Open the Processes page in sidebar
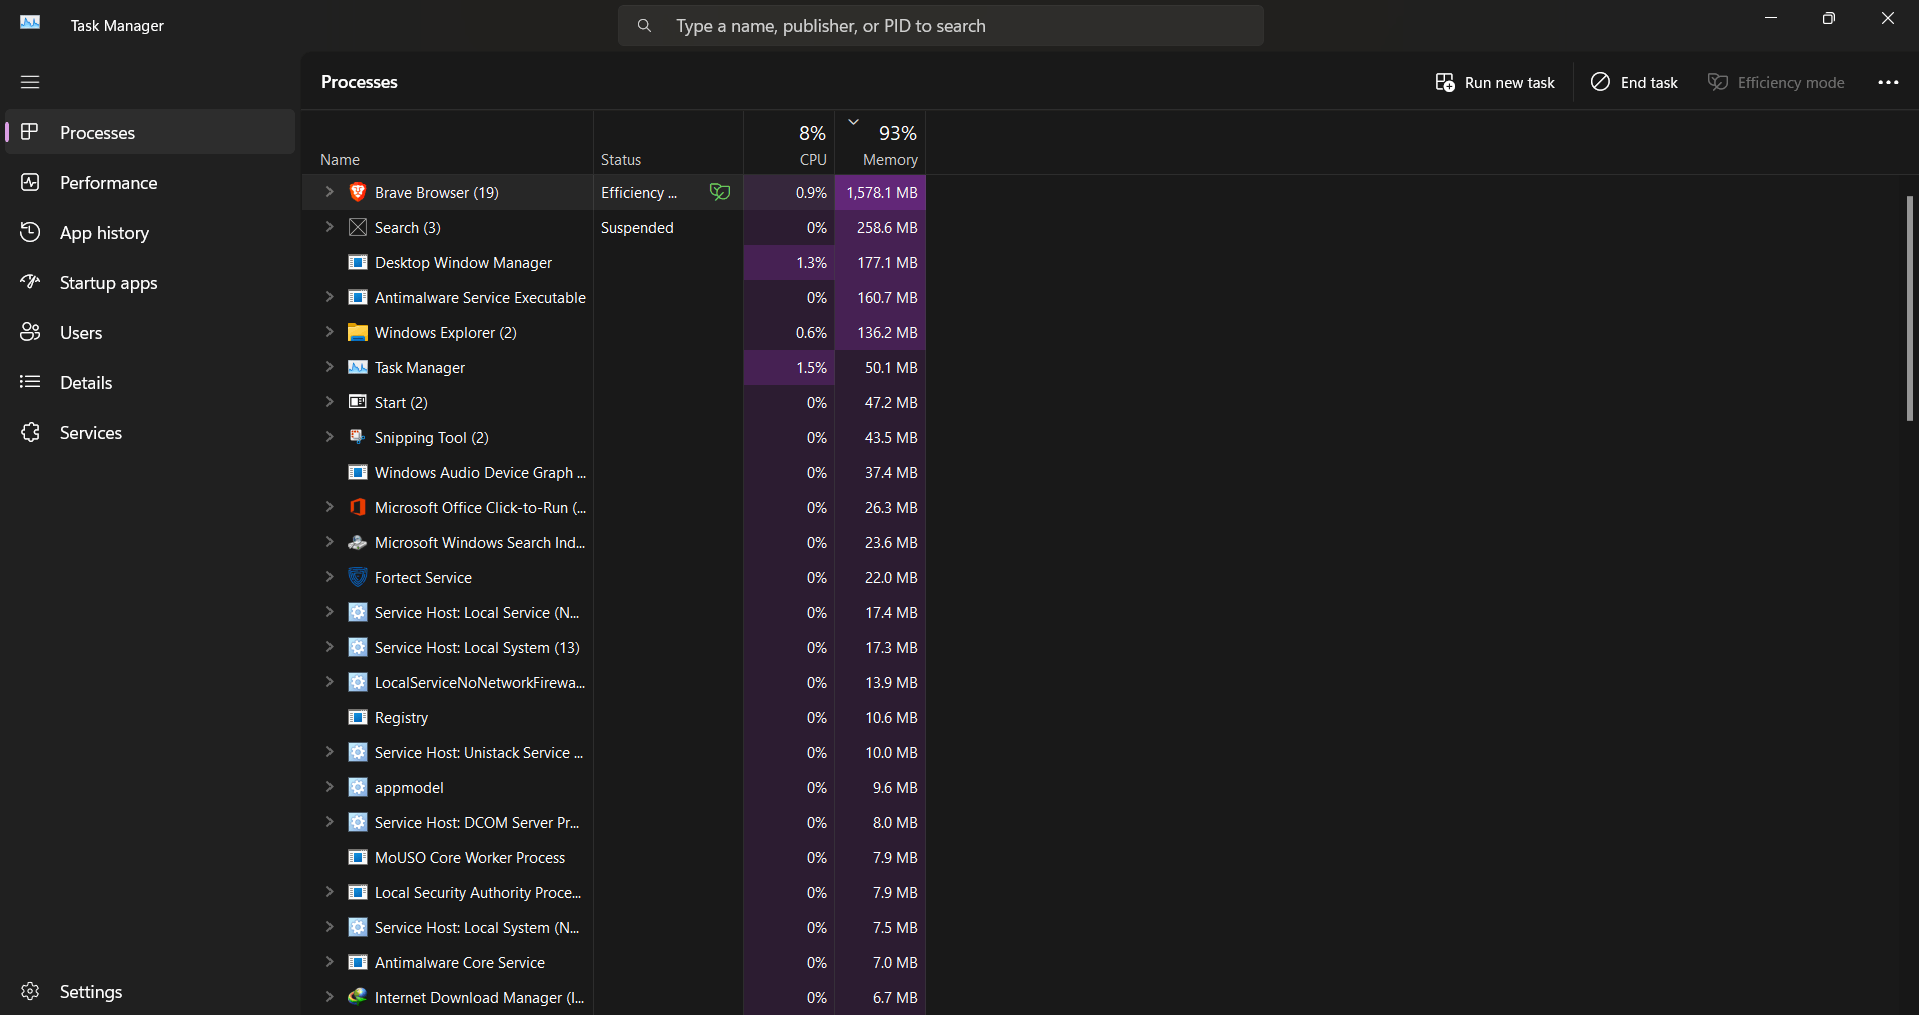Image resolution: width=1919 pixels, height=1015 pixels. click(x=150, y=132)
